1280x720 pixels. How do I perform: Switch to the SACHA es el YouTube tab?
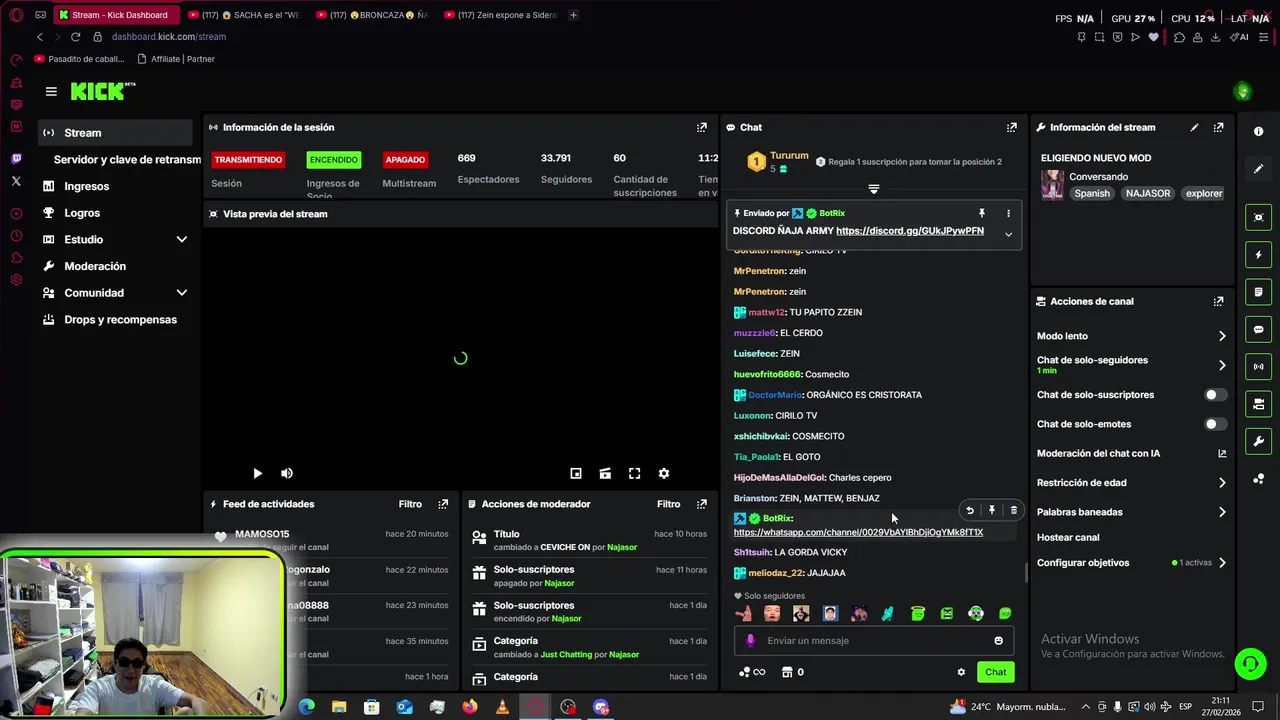pyautogui.click(x=244, y=15)
